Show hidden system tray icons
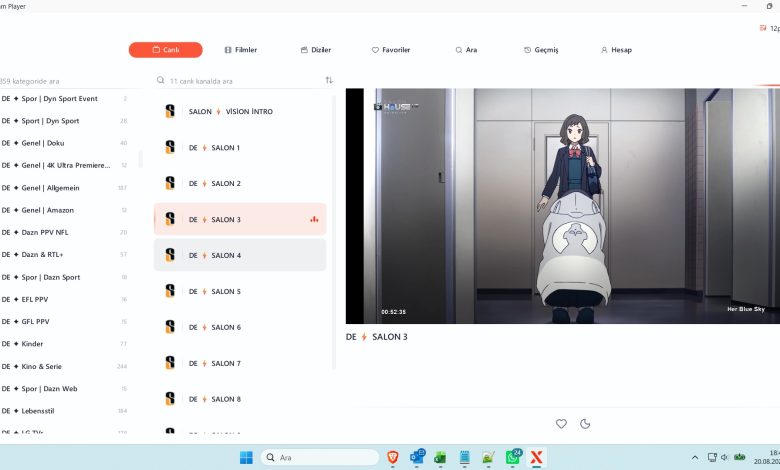Screen dimensions: 780x470 click(695, 457)
